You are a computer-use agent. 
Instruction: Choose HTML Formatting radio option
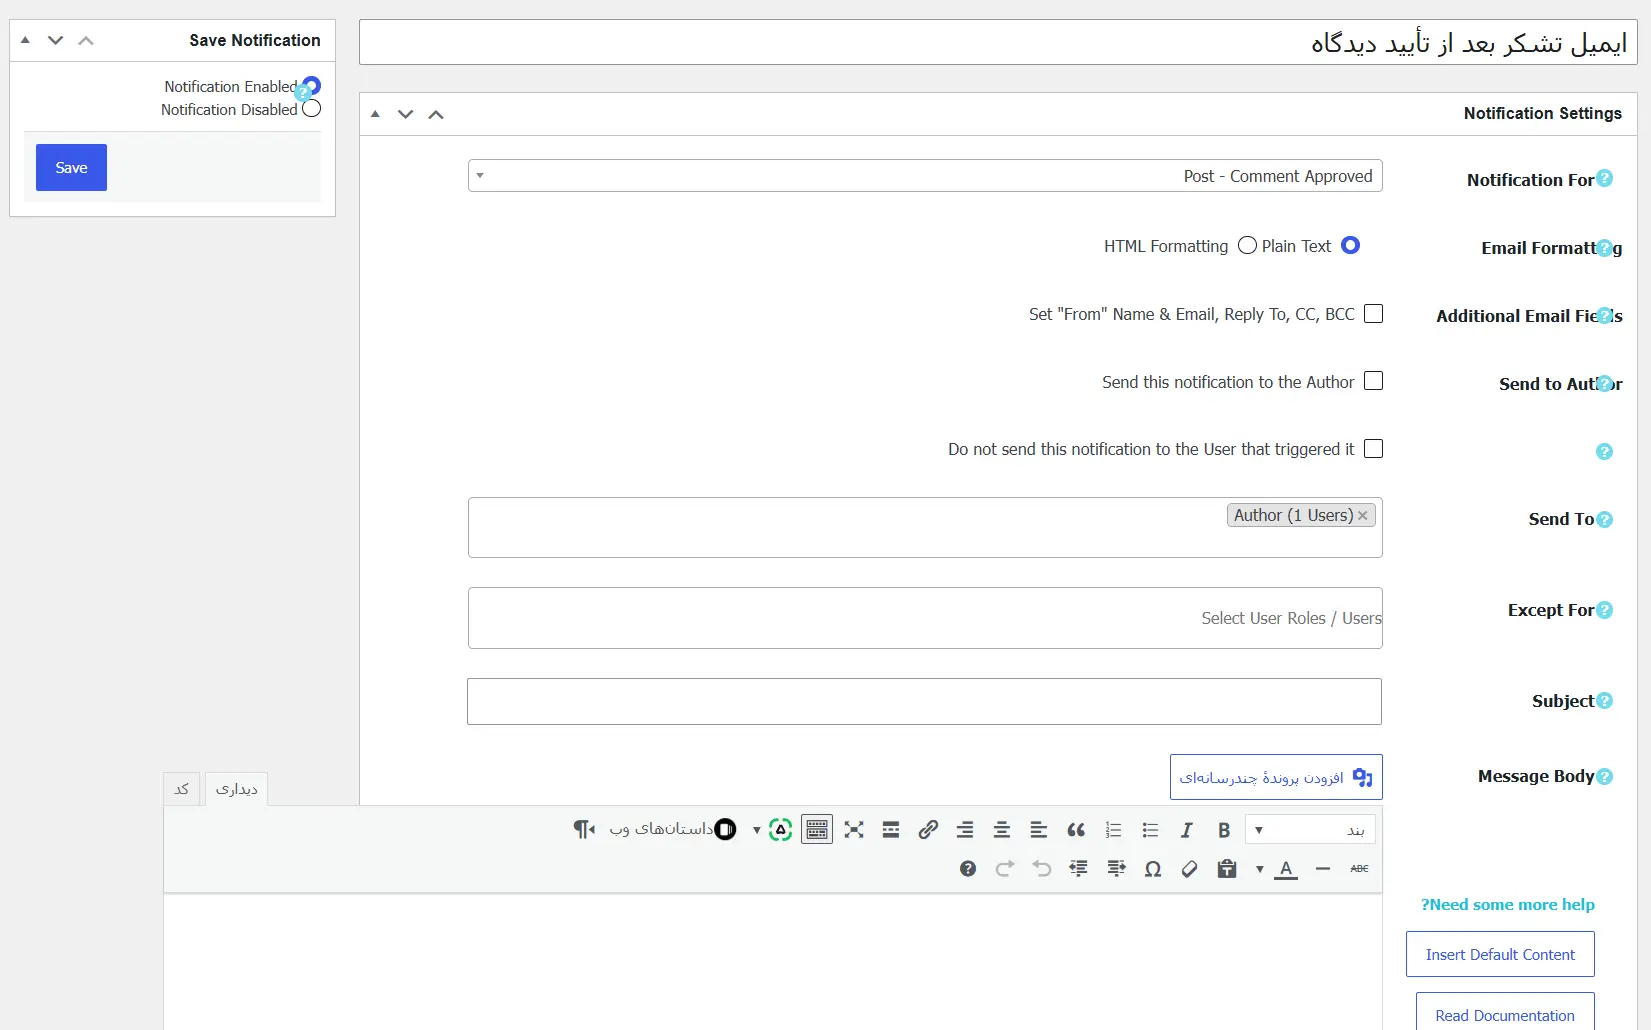coord(1247,245)
